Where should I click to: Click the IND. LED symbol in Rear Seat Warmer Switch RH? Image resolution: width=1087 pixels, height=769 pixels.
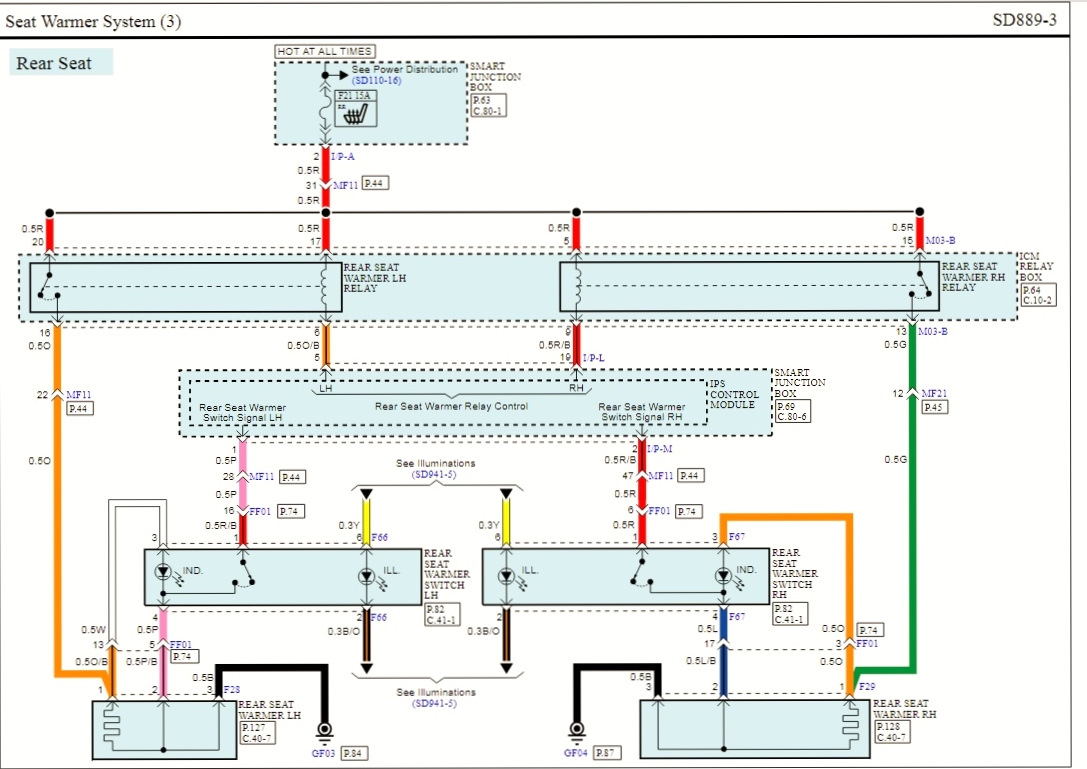[x=723, y=575]
